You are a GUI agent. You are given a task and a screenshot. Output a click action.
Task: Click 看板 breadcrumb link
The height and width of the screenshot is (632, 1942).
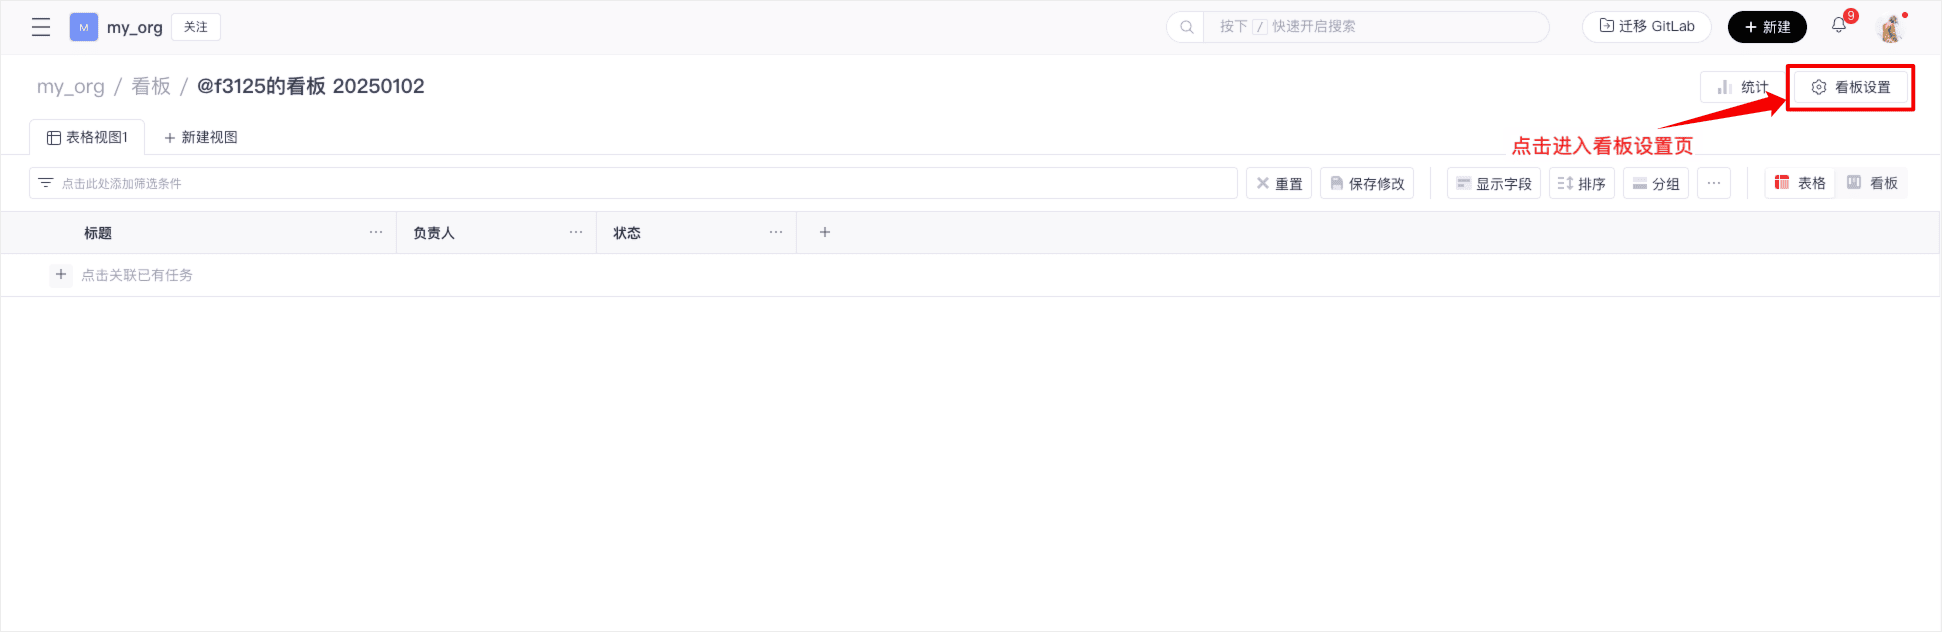click(x=151, y=86)
